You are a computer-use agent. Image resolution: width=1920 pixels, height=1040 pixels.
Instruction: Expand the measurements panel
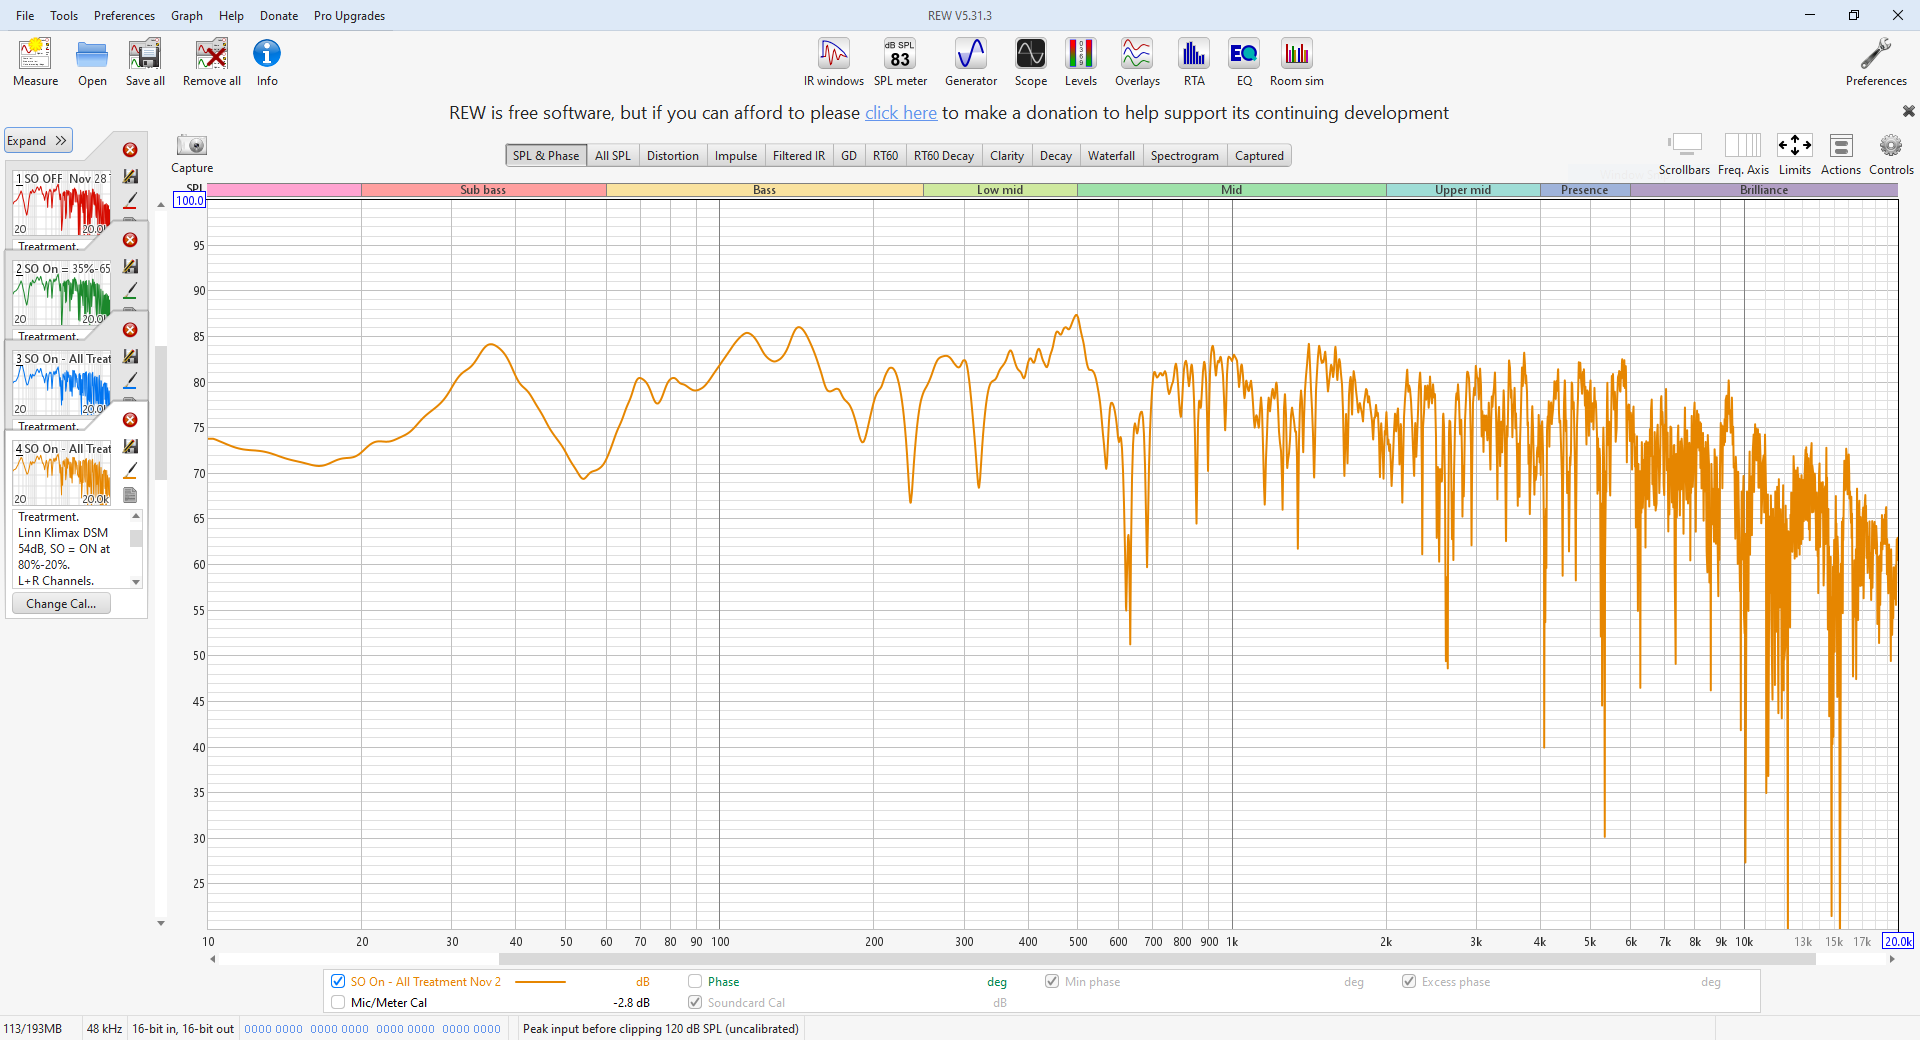38,141
